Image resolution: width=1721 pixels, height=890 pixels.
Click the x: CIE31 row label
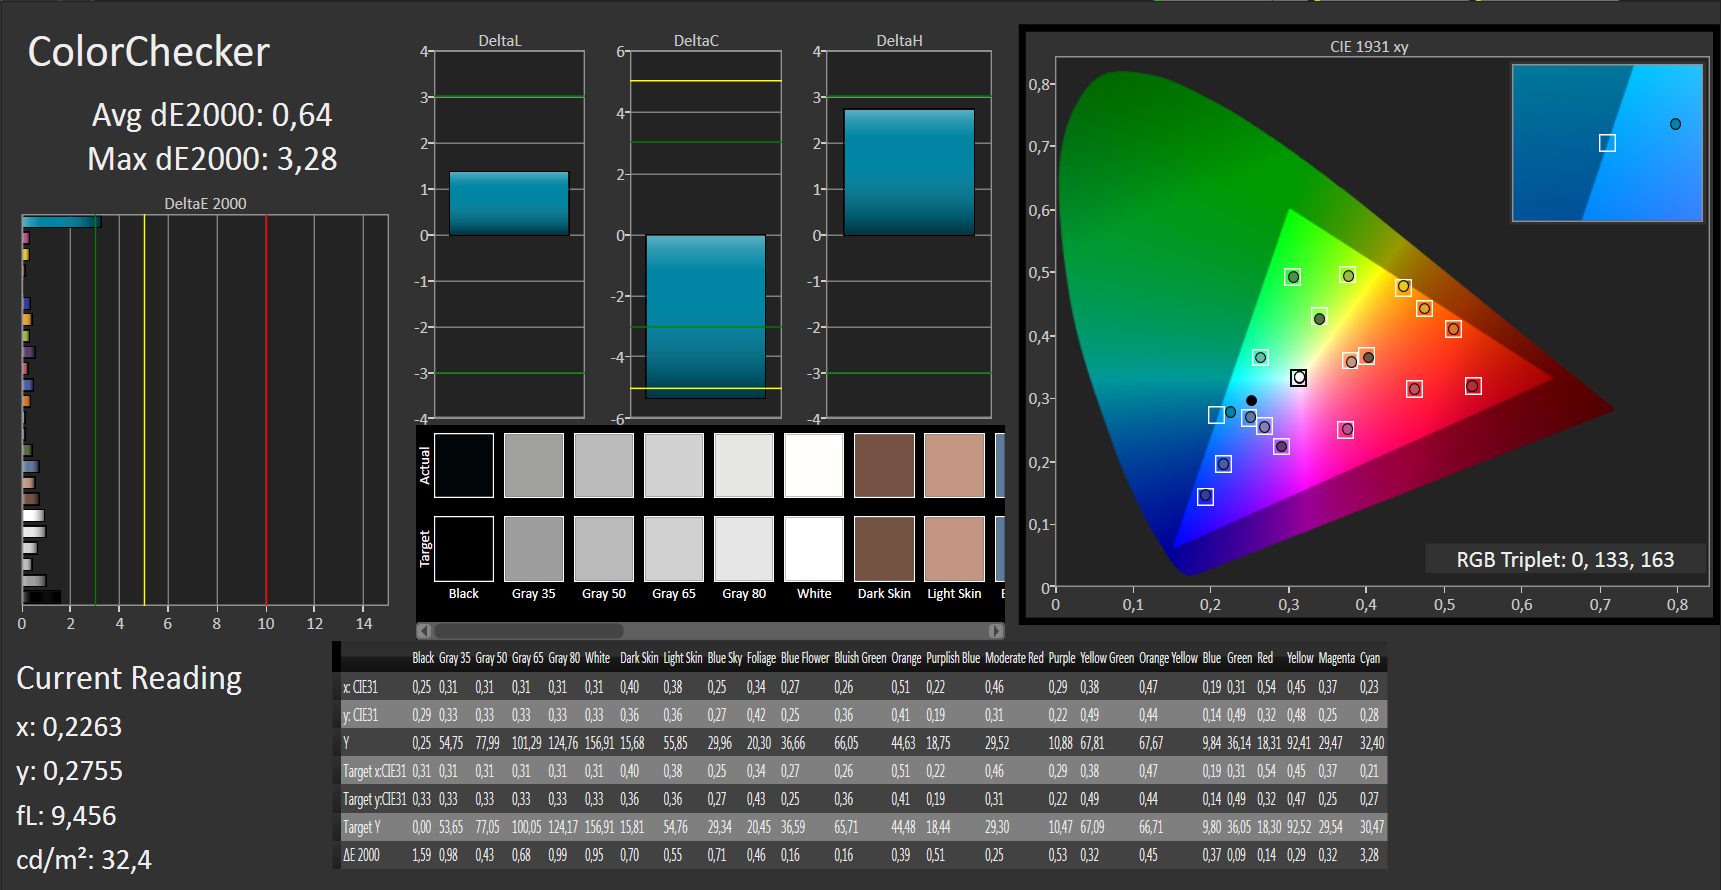point(360,687)
